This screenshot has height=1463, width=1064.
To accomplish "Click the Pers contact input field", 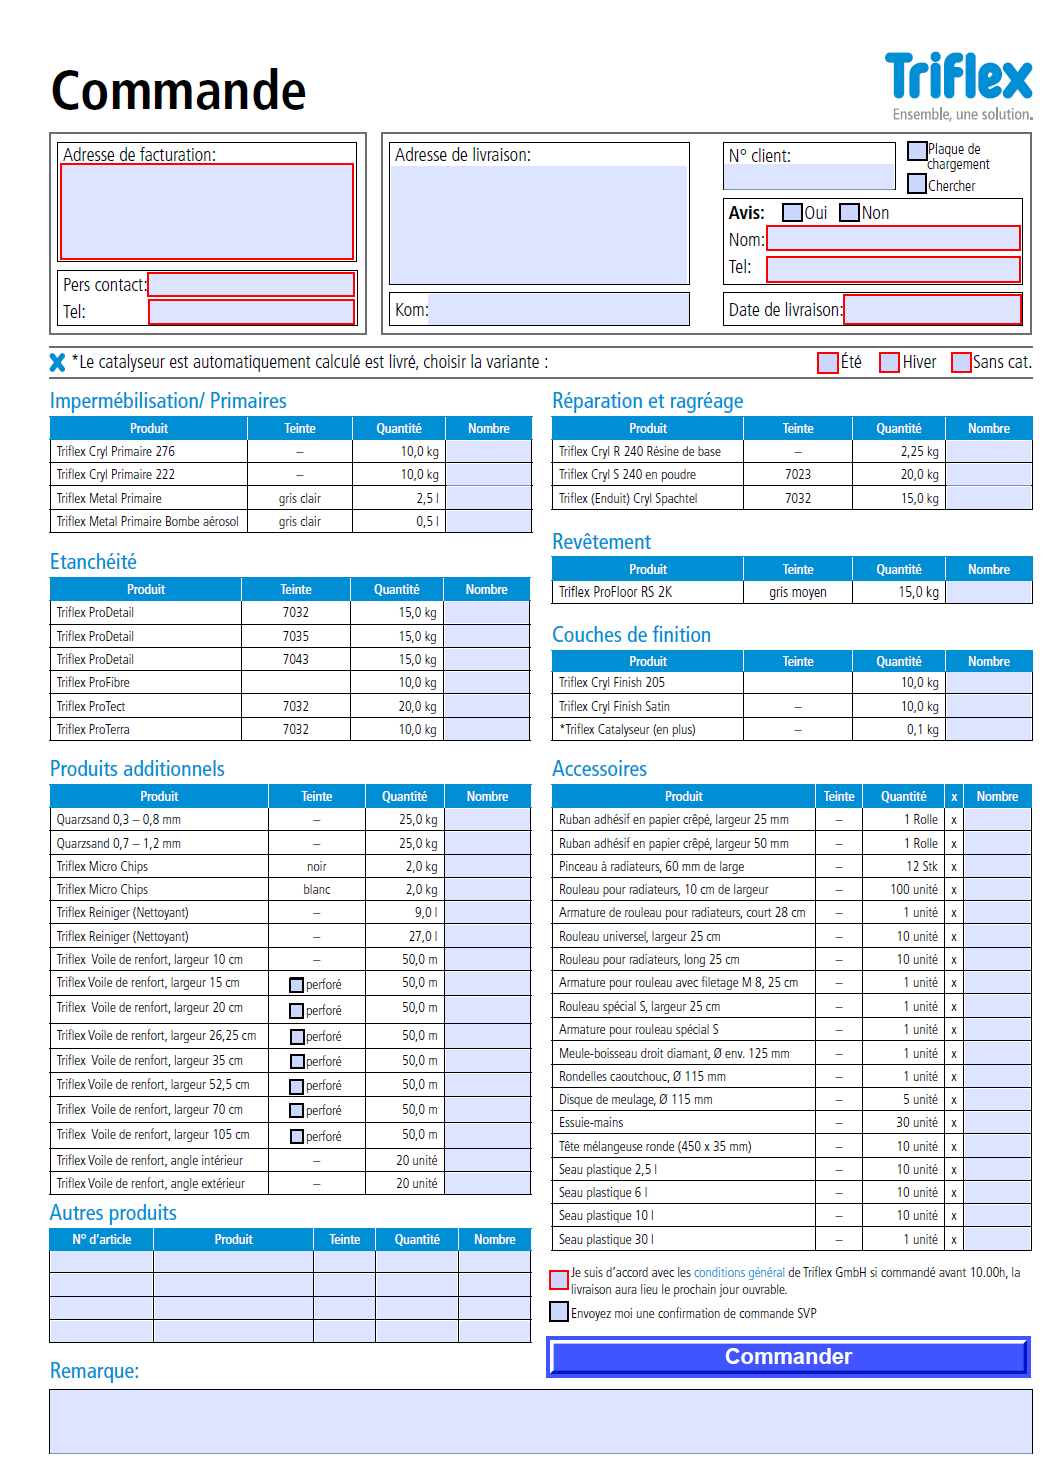I will [251, 285].
